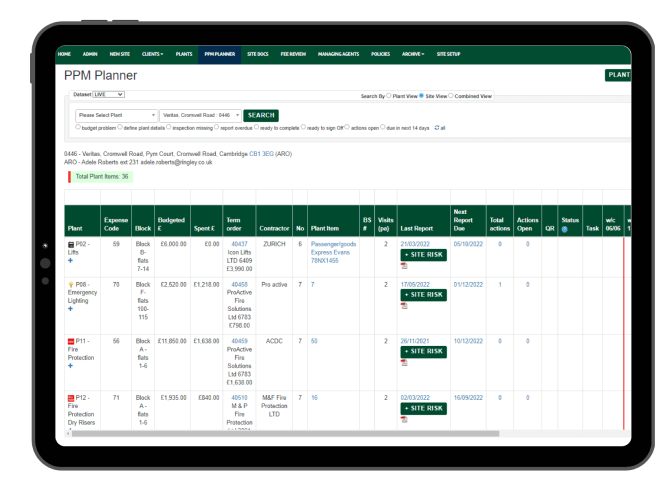Open the 'Please Select Plant' dropdown
This screenshot has width=670, height=487.
tap(113, 115)
